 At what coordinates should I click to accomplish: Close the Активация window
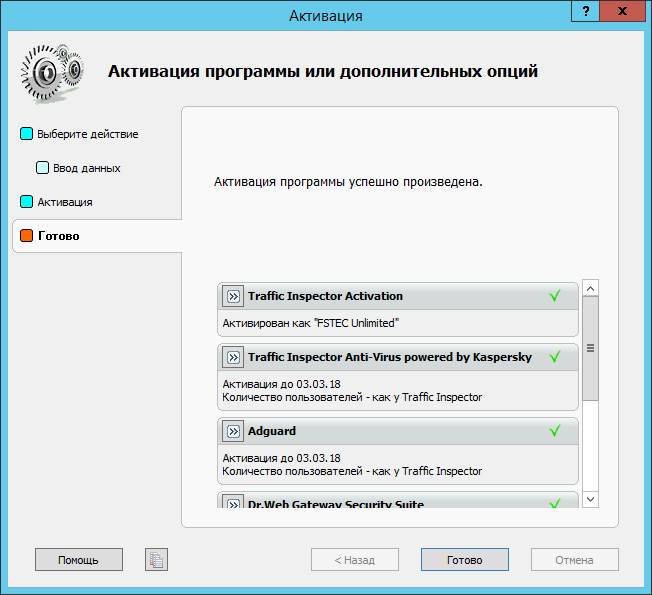point(622,11)
